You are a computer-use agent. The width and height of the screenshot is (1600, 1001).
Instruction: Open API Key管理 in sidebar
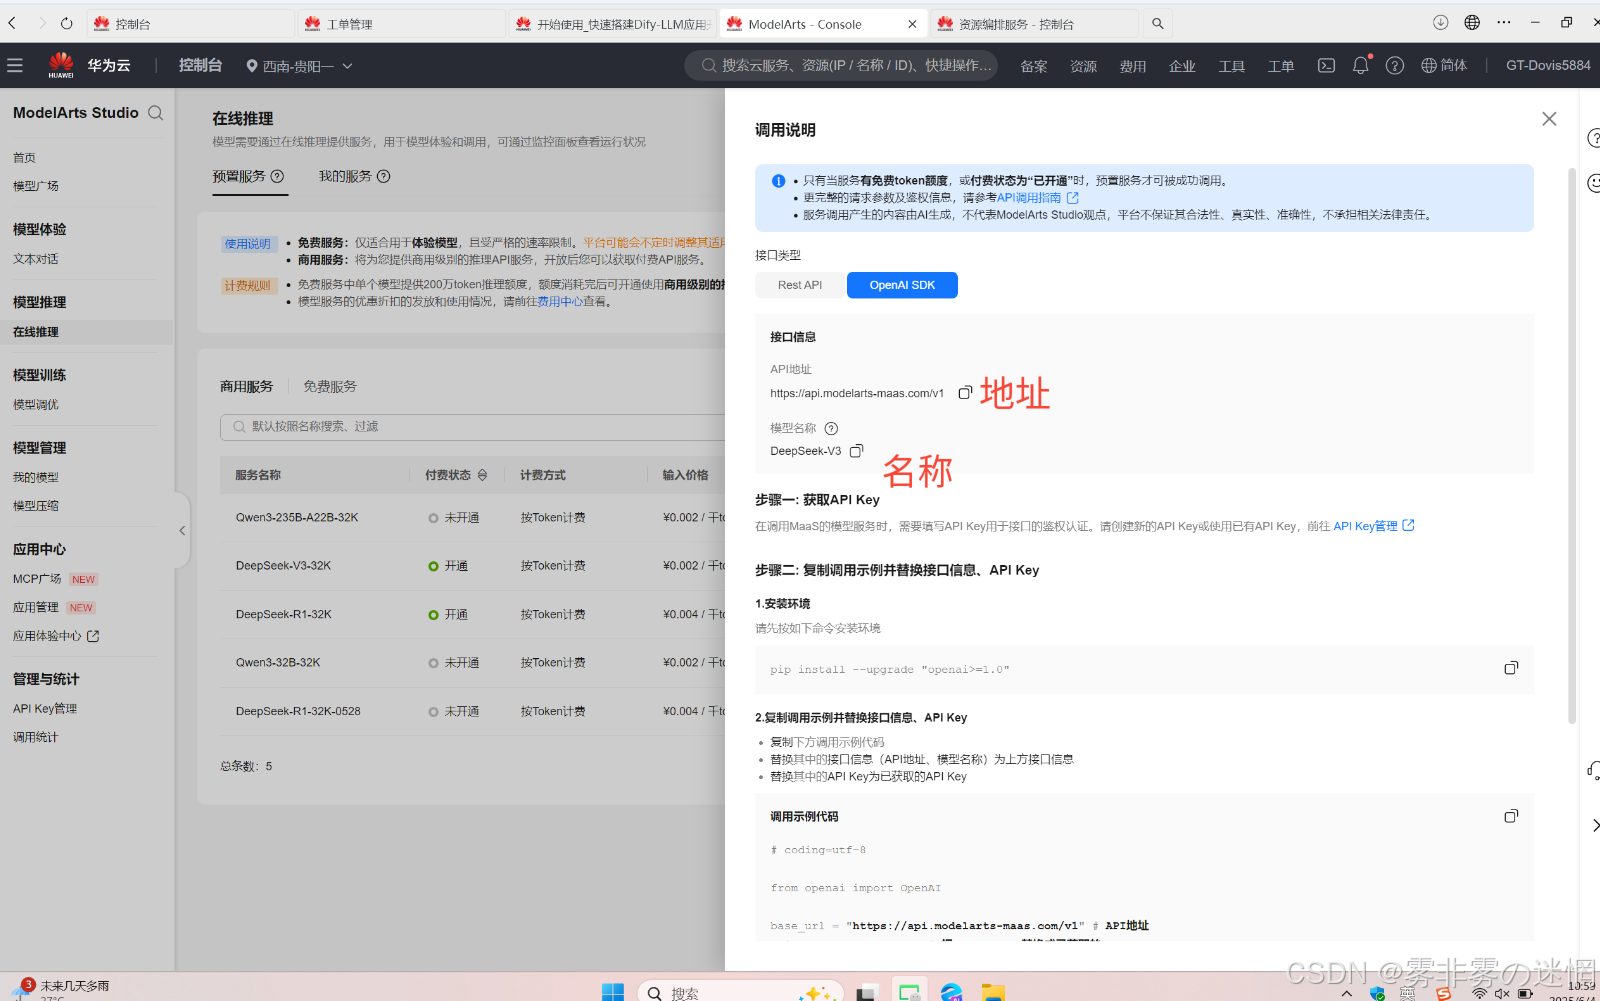(x=45, y=709)
